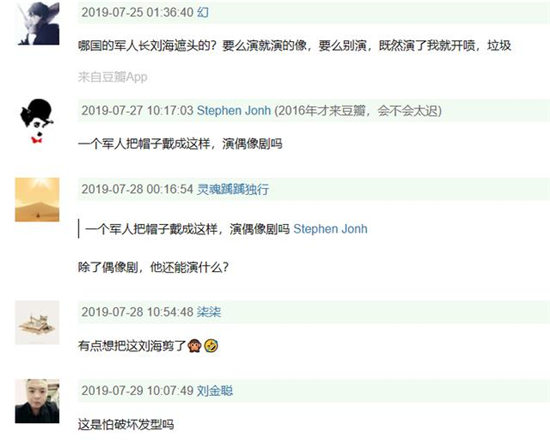Click comment text 这是怕破坏发型吗

(x=126, y=425)
